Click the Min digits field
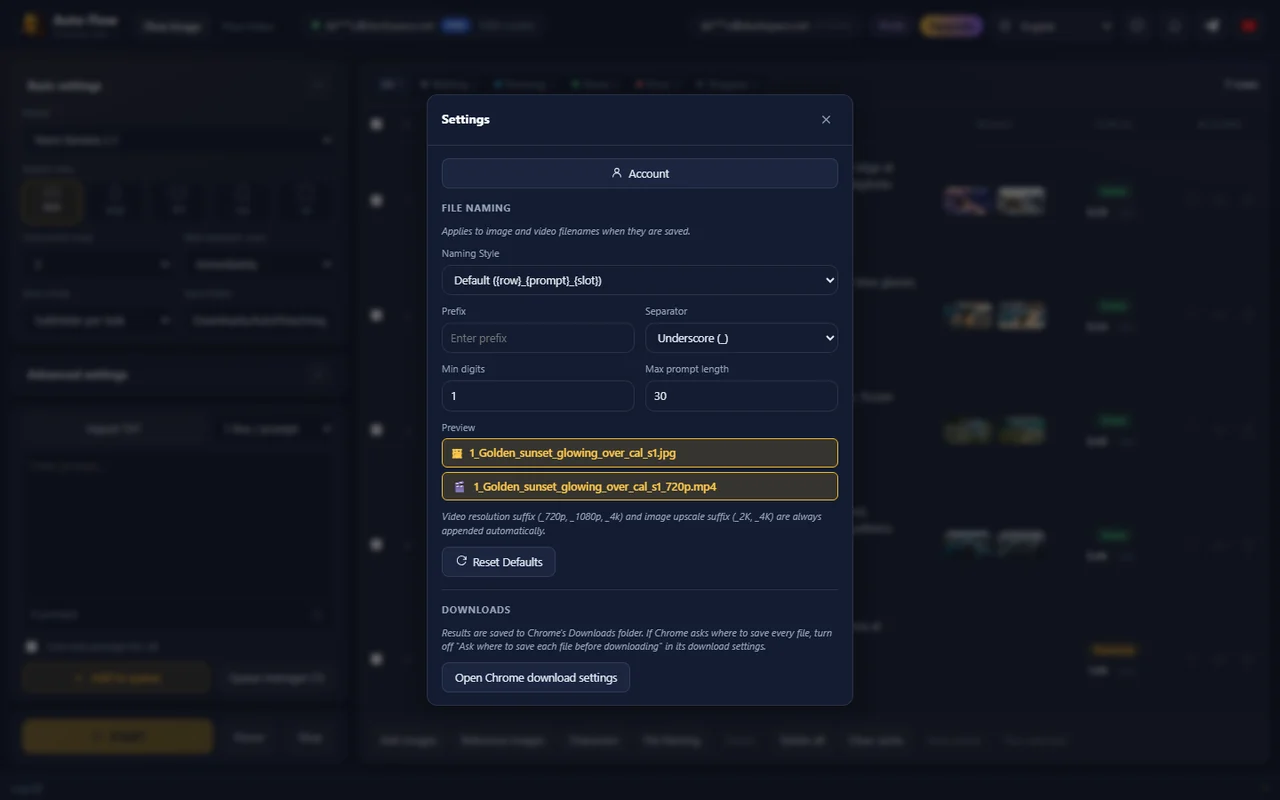1280x800 pixels. click(x=538, y=396)
